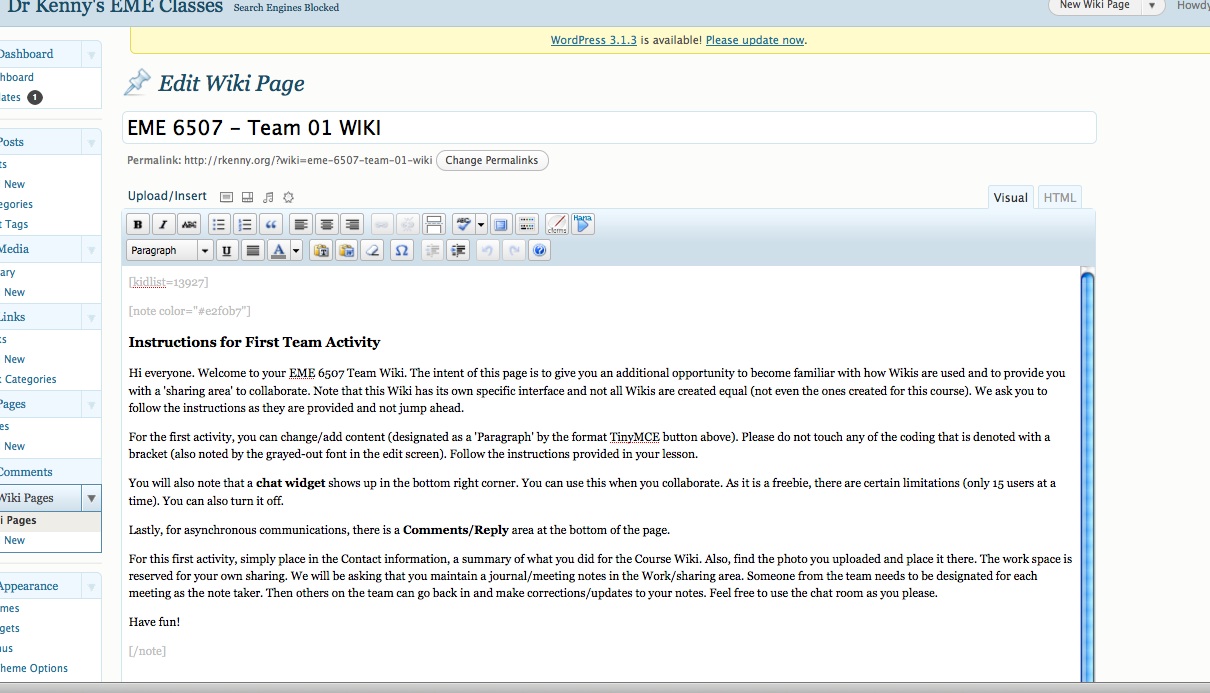Toggle italic formatting in the editor toolbar

[163, 224]
